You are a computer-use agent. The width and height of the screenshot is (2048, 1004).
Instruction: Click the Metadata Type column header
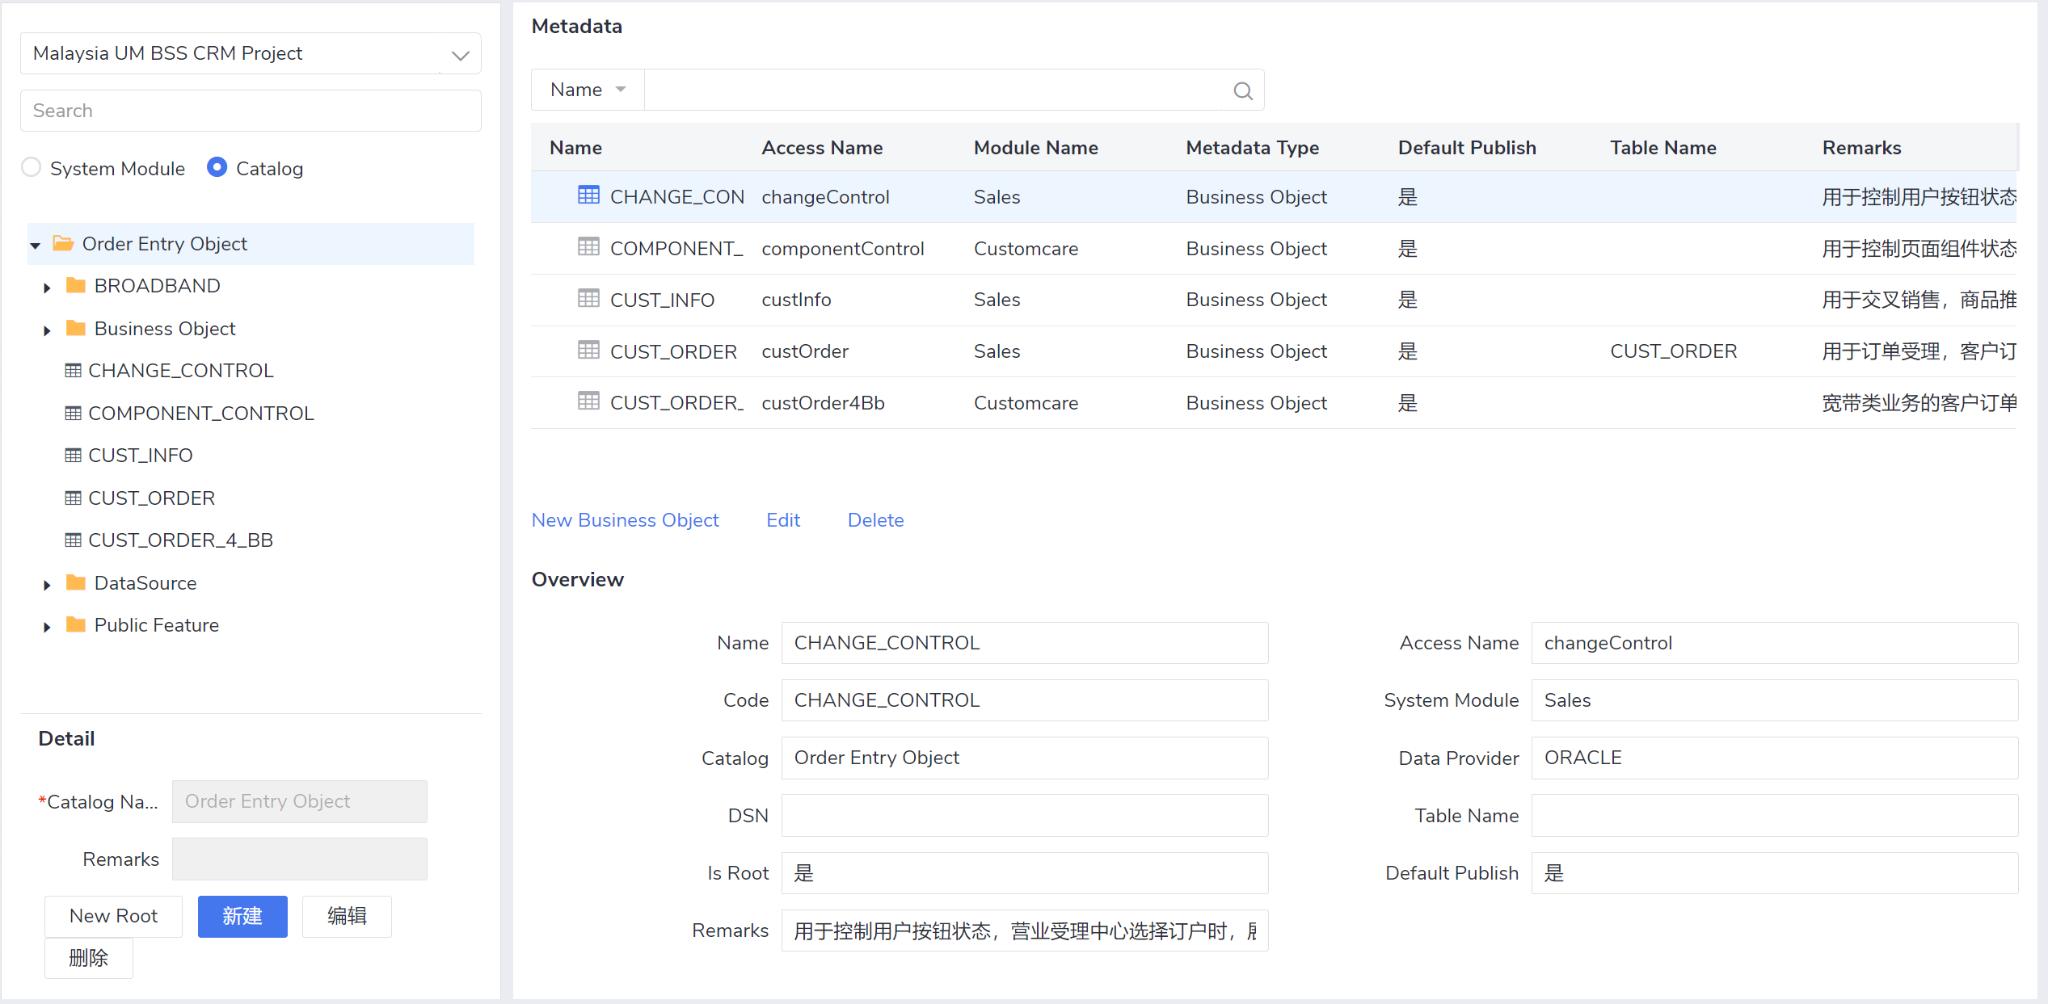point(1252,148)
